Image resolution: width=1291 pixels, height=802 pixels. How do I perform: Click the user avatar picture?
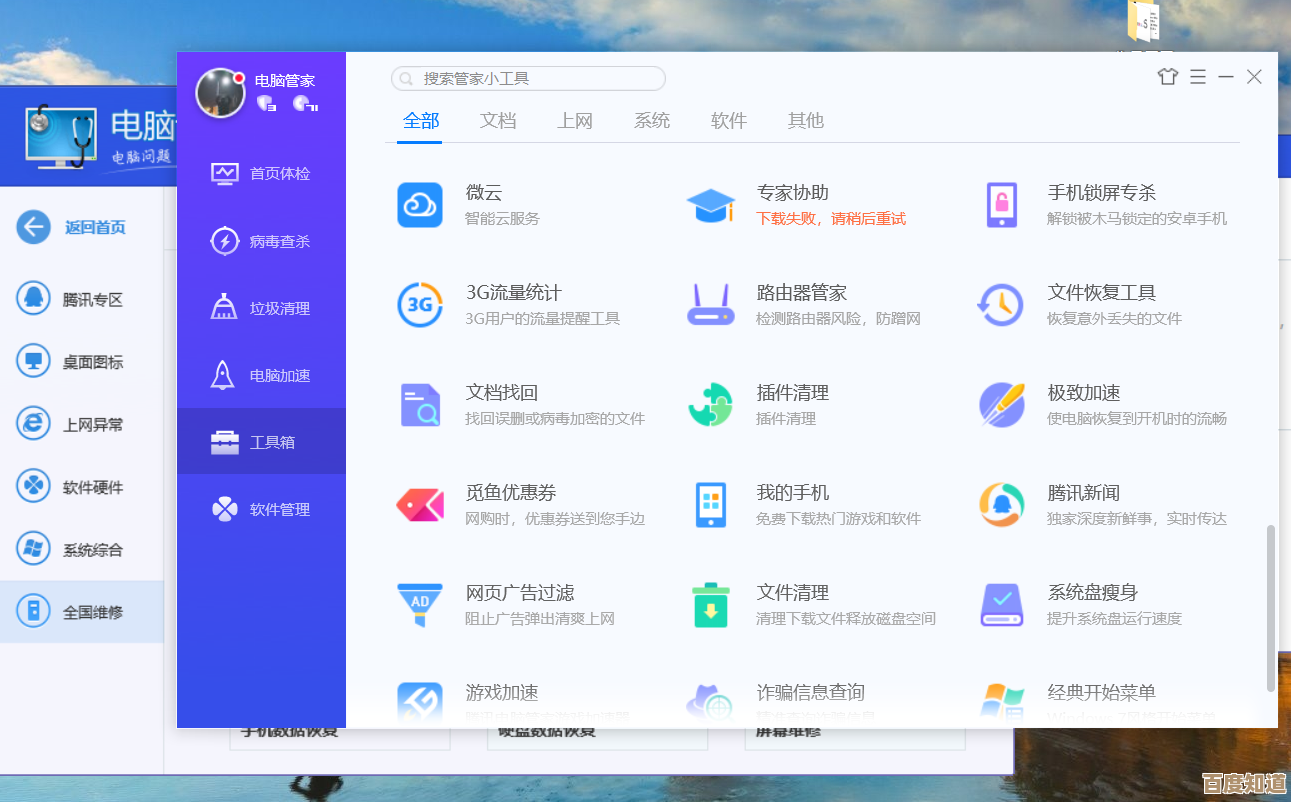click(x=220, y=93)
